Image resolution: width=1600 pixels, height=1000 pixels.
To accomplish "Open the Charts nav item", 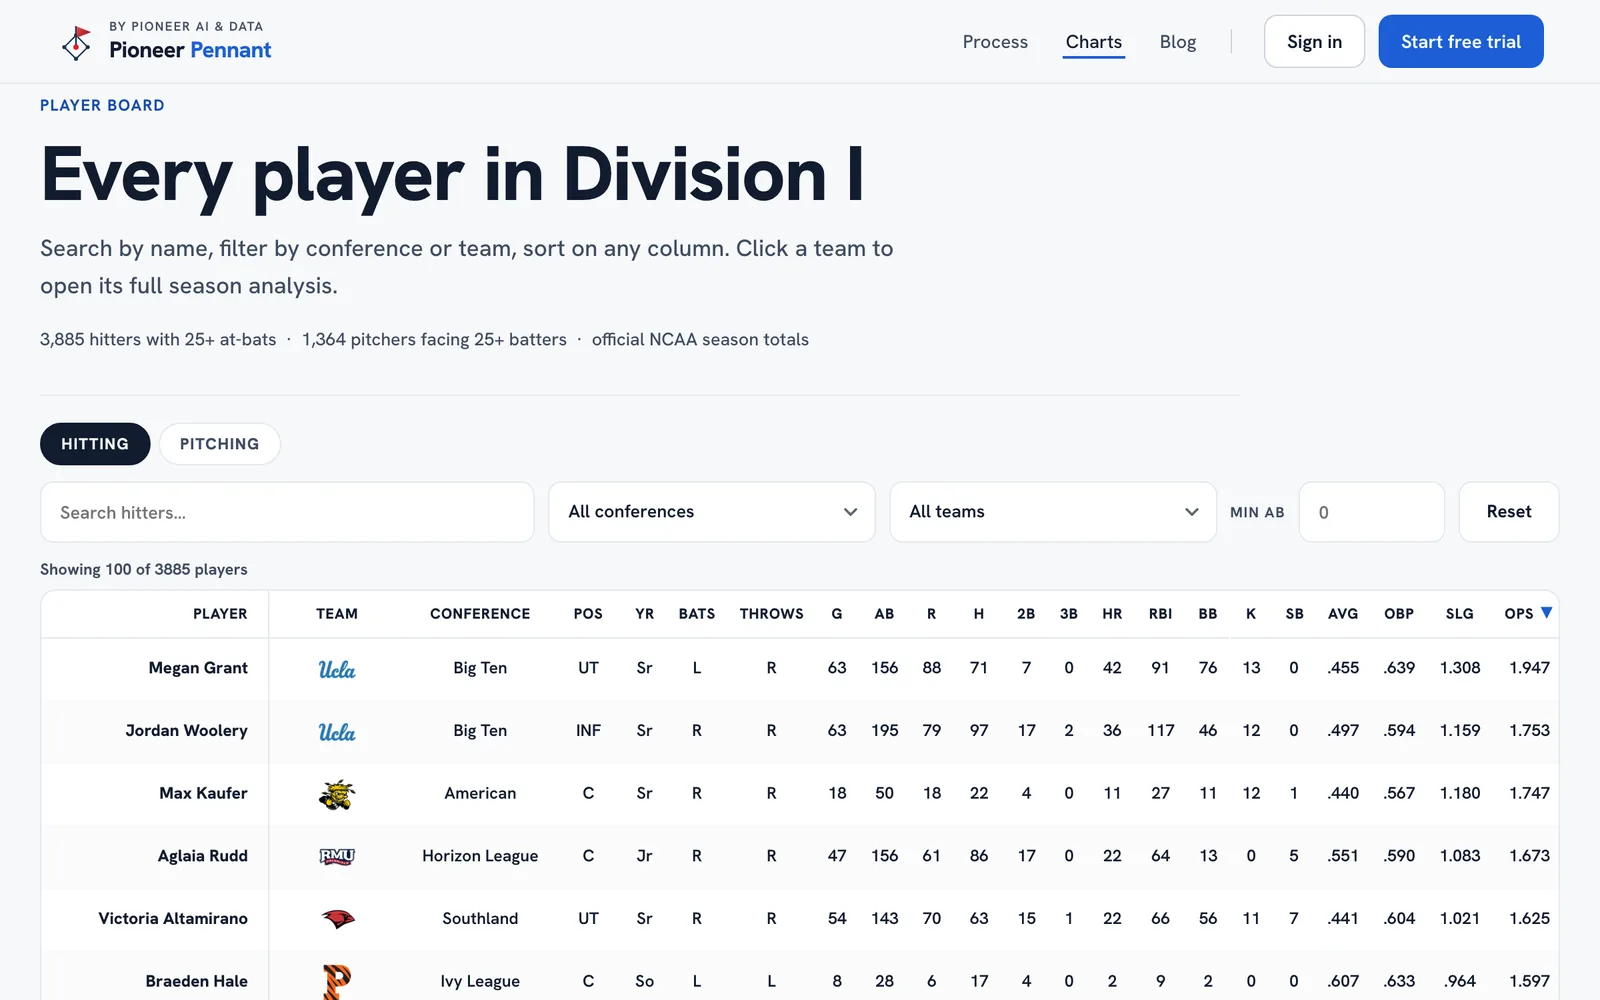I will [1094, 42].
